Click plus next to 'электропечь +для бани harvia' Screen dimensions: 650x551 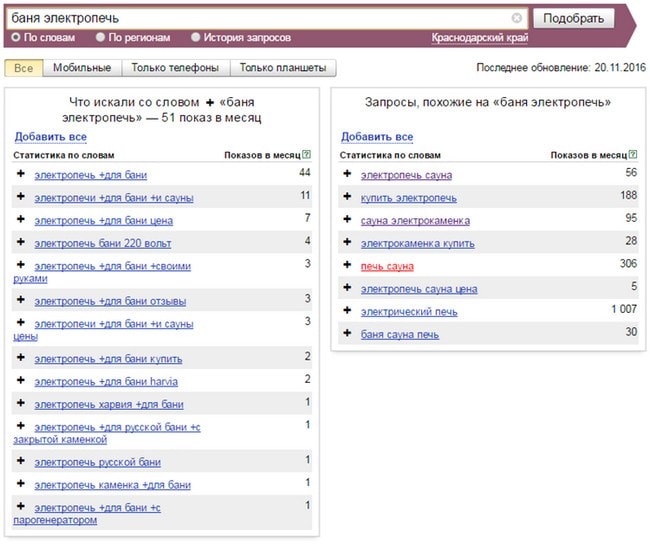[21, 381]
